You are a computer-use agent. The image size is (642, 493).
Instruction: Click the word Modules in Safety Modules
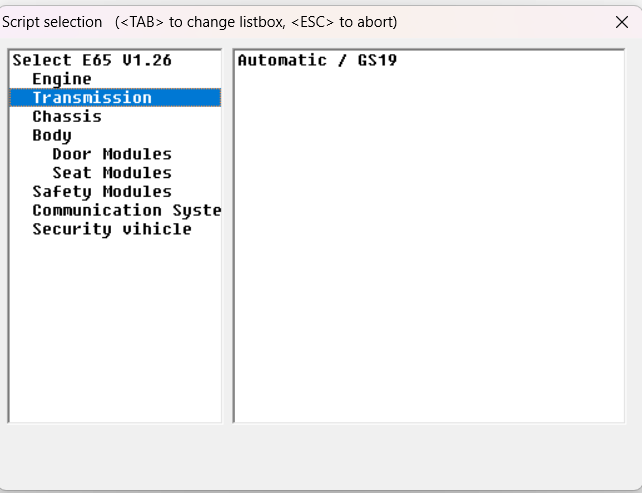point(137,192)
